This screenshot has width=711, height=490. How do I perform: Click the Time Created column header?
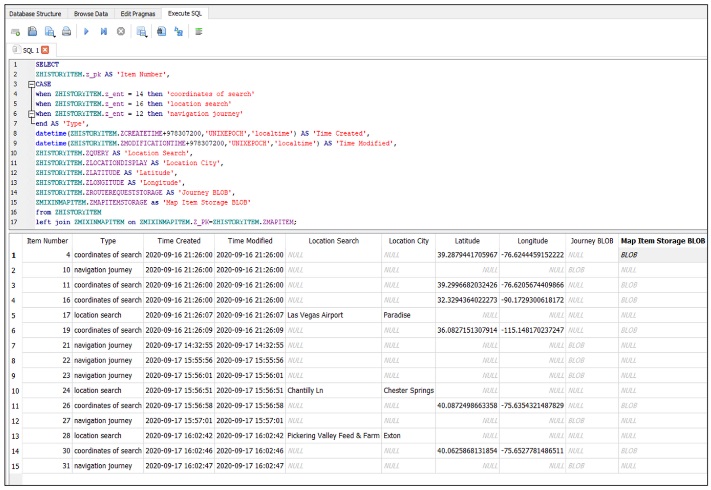pos(178,241)
